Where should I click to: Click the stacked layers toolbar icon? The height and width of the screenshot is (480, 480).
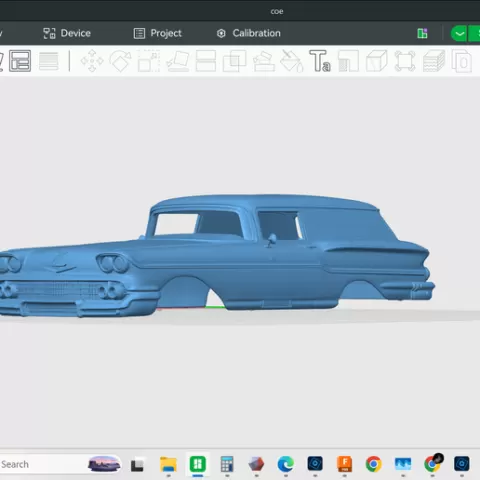point(434,61)
